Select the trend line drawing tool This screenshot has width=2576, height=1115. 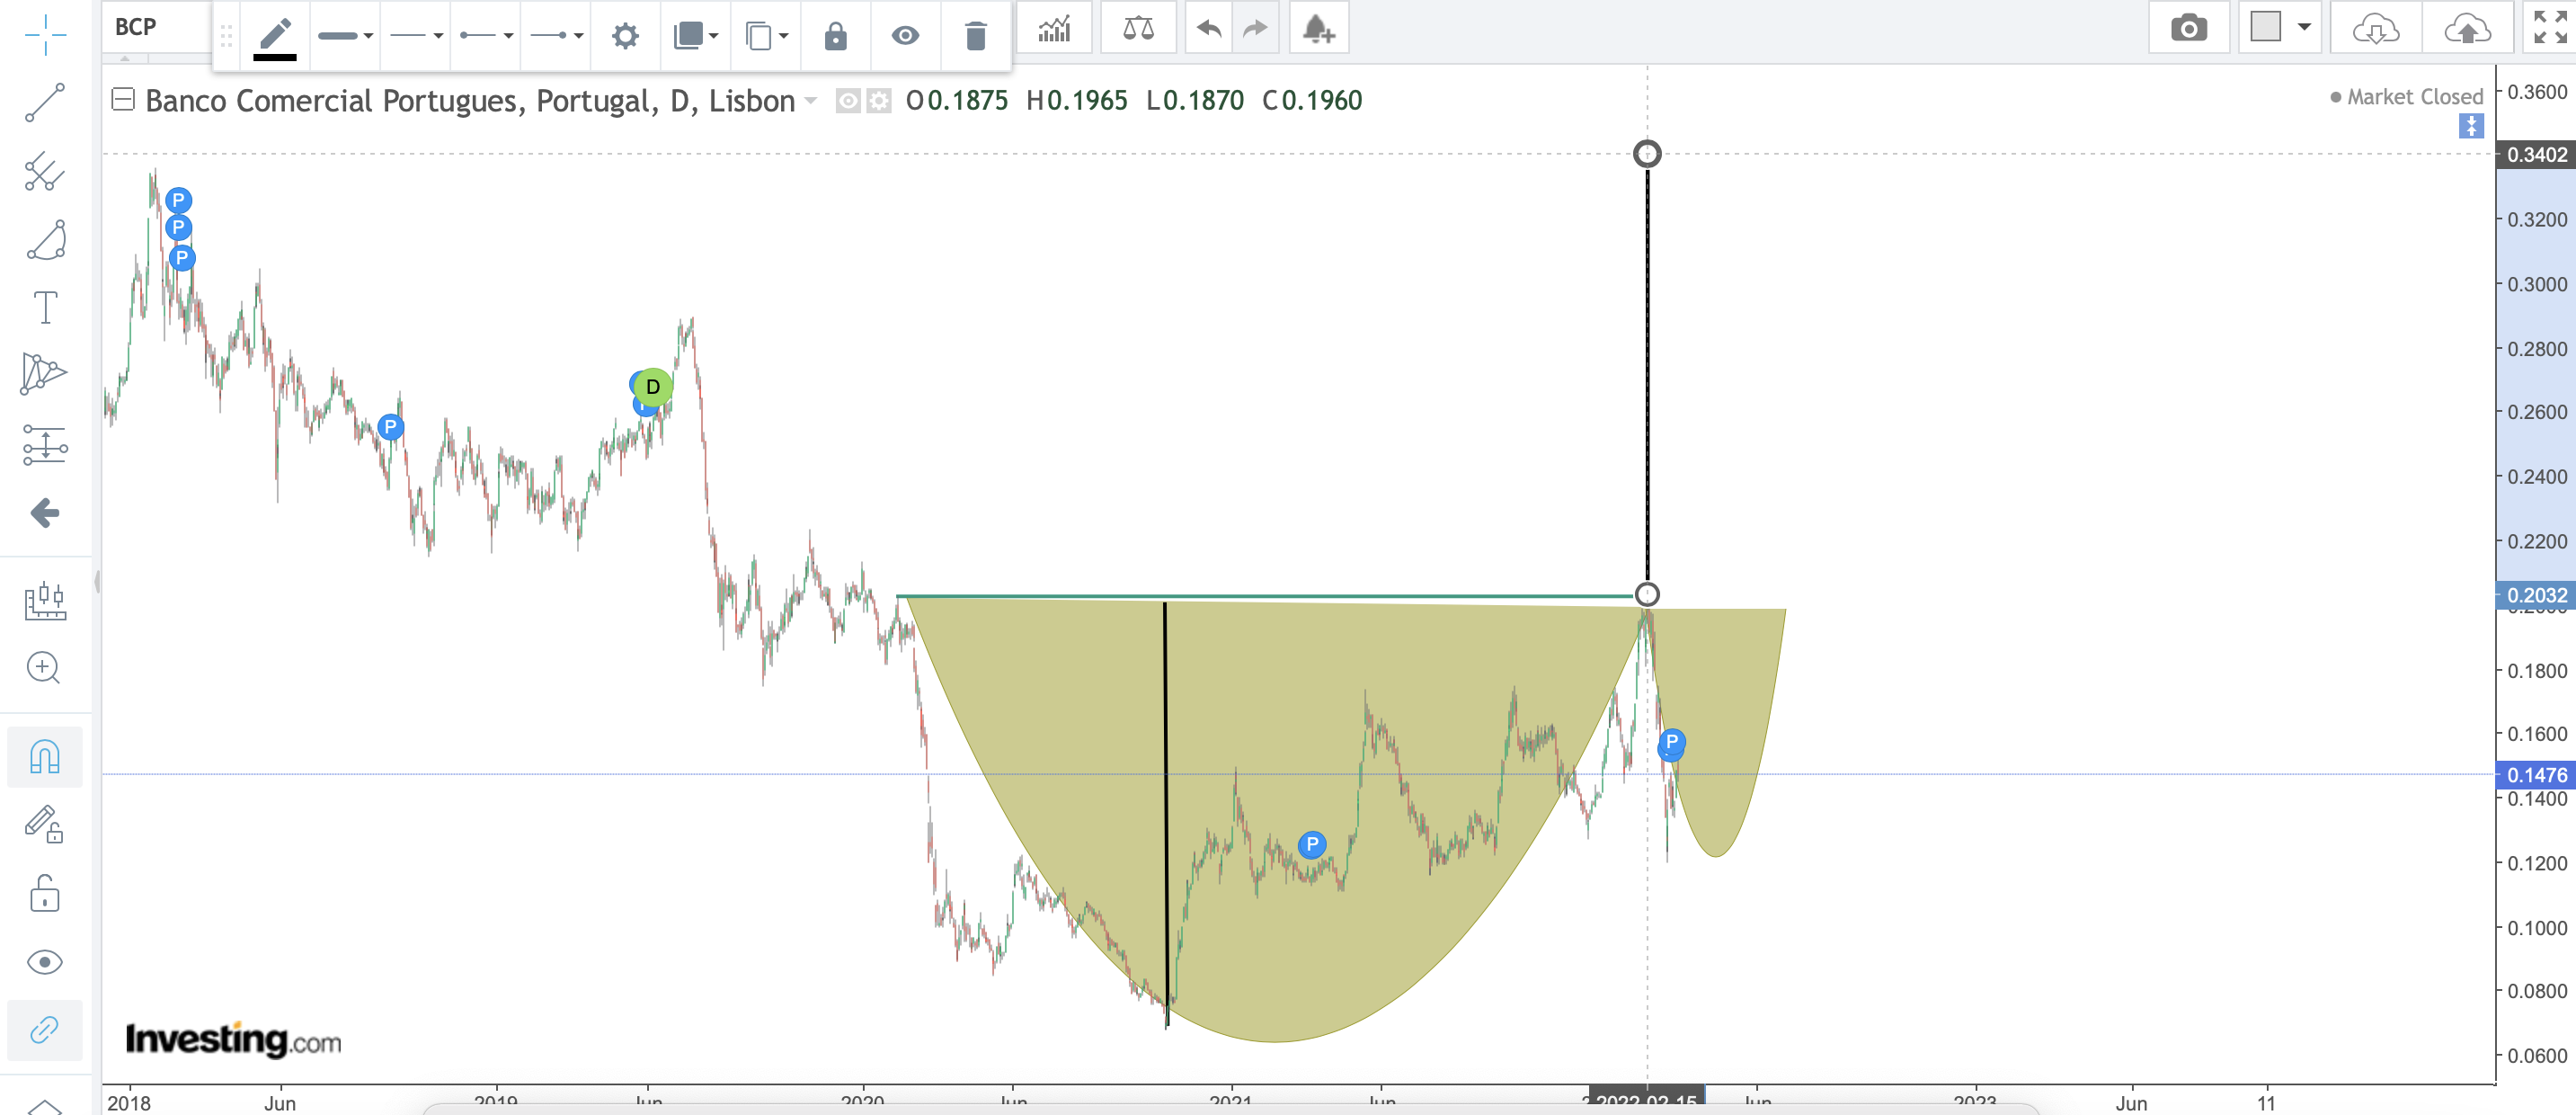click(x=45, y=103)
